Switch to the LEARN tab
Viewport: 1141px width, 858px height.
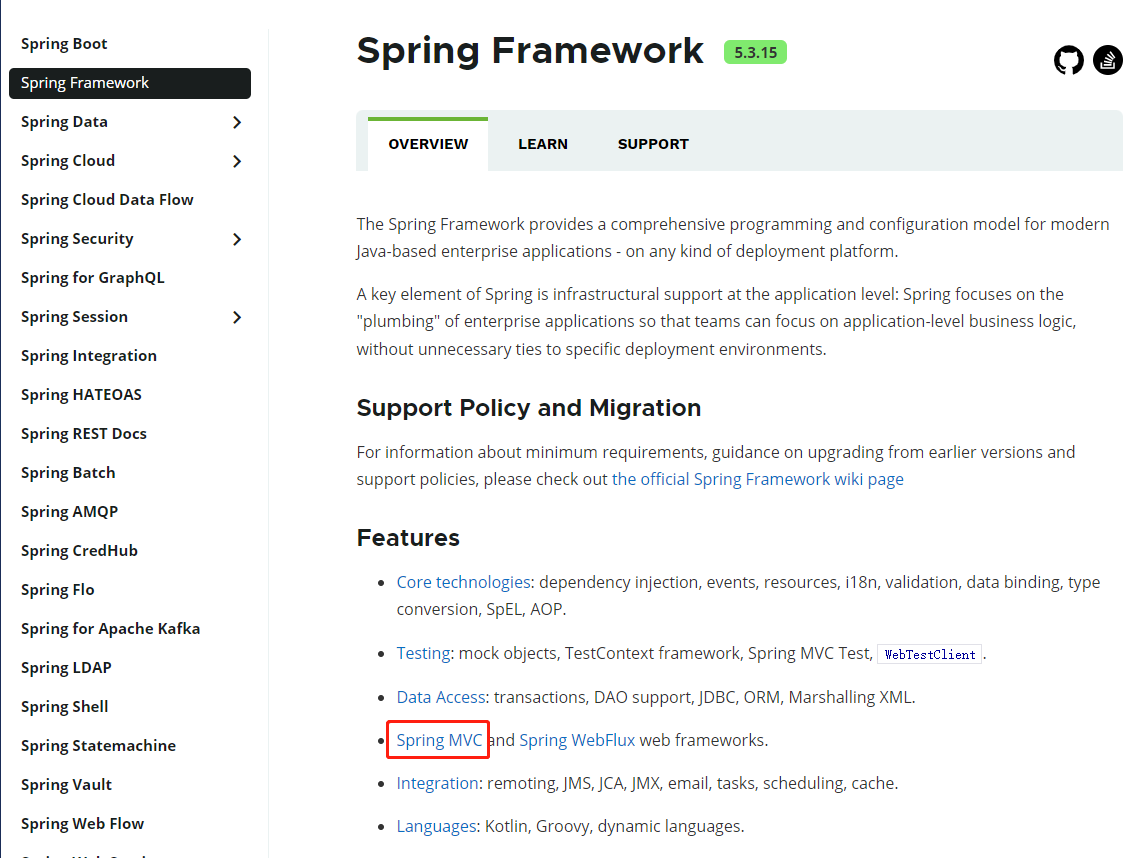coord(543,144)
